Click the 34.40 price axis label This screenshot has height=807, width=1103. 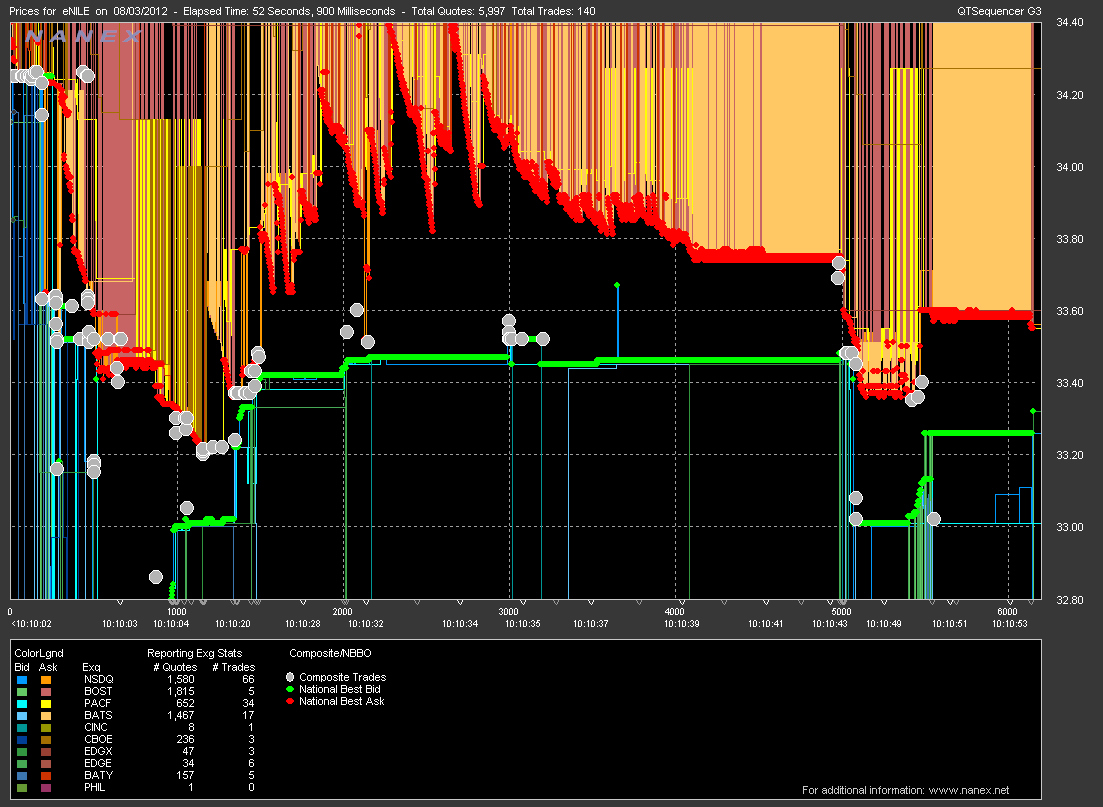coord(1070,23)
